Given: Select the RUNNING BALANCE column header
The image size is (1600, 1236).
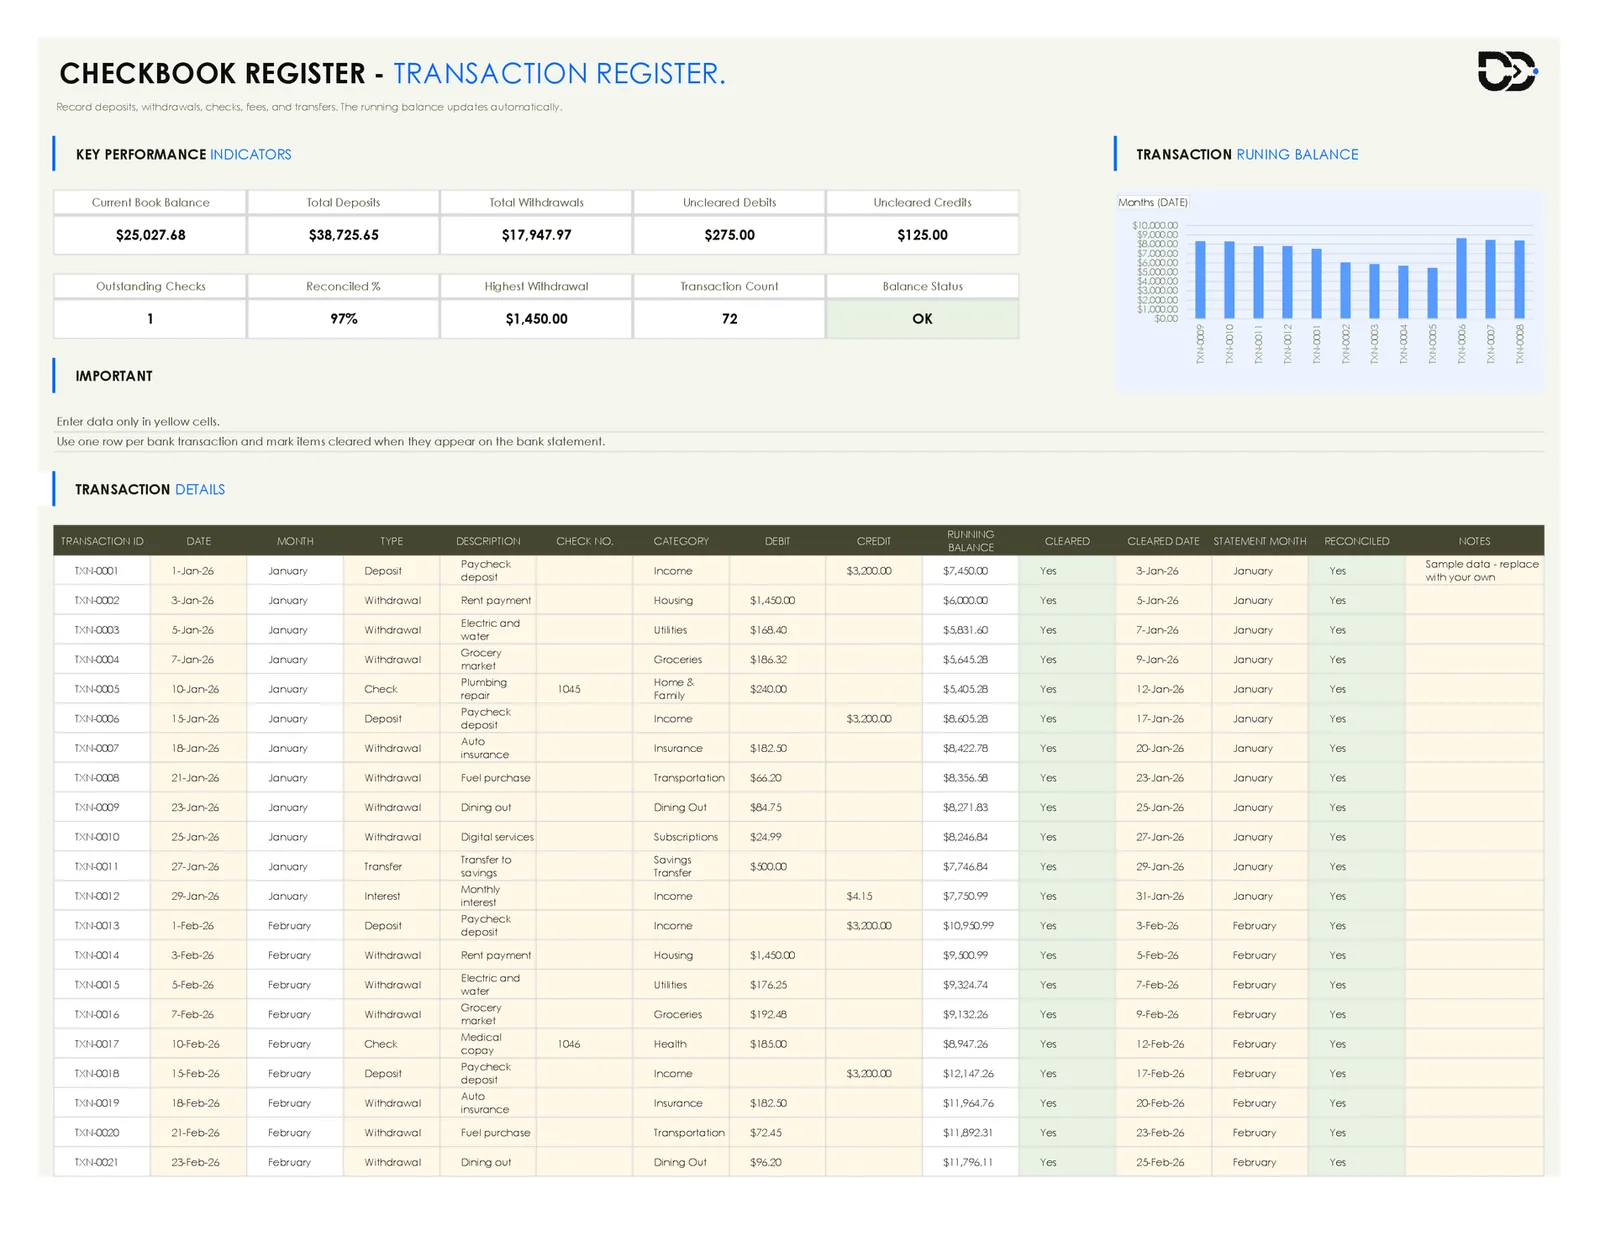Looking at the screenshot, I should coord(970,541).
